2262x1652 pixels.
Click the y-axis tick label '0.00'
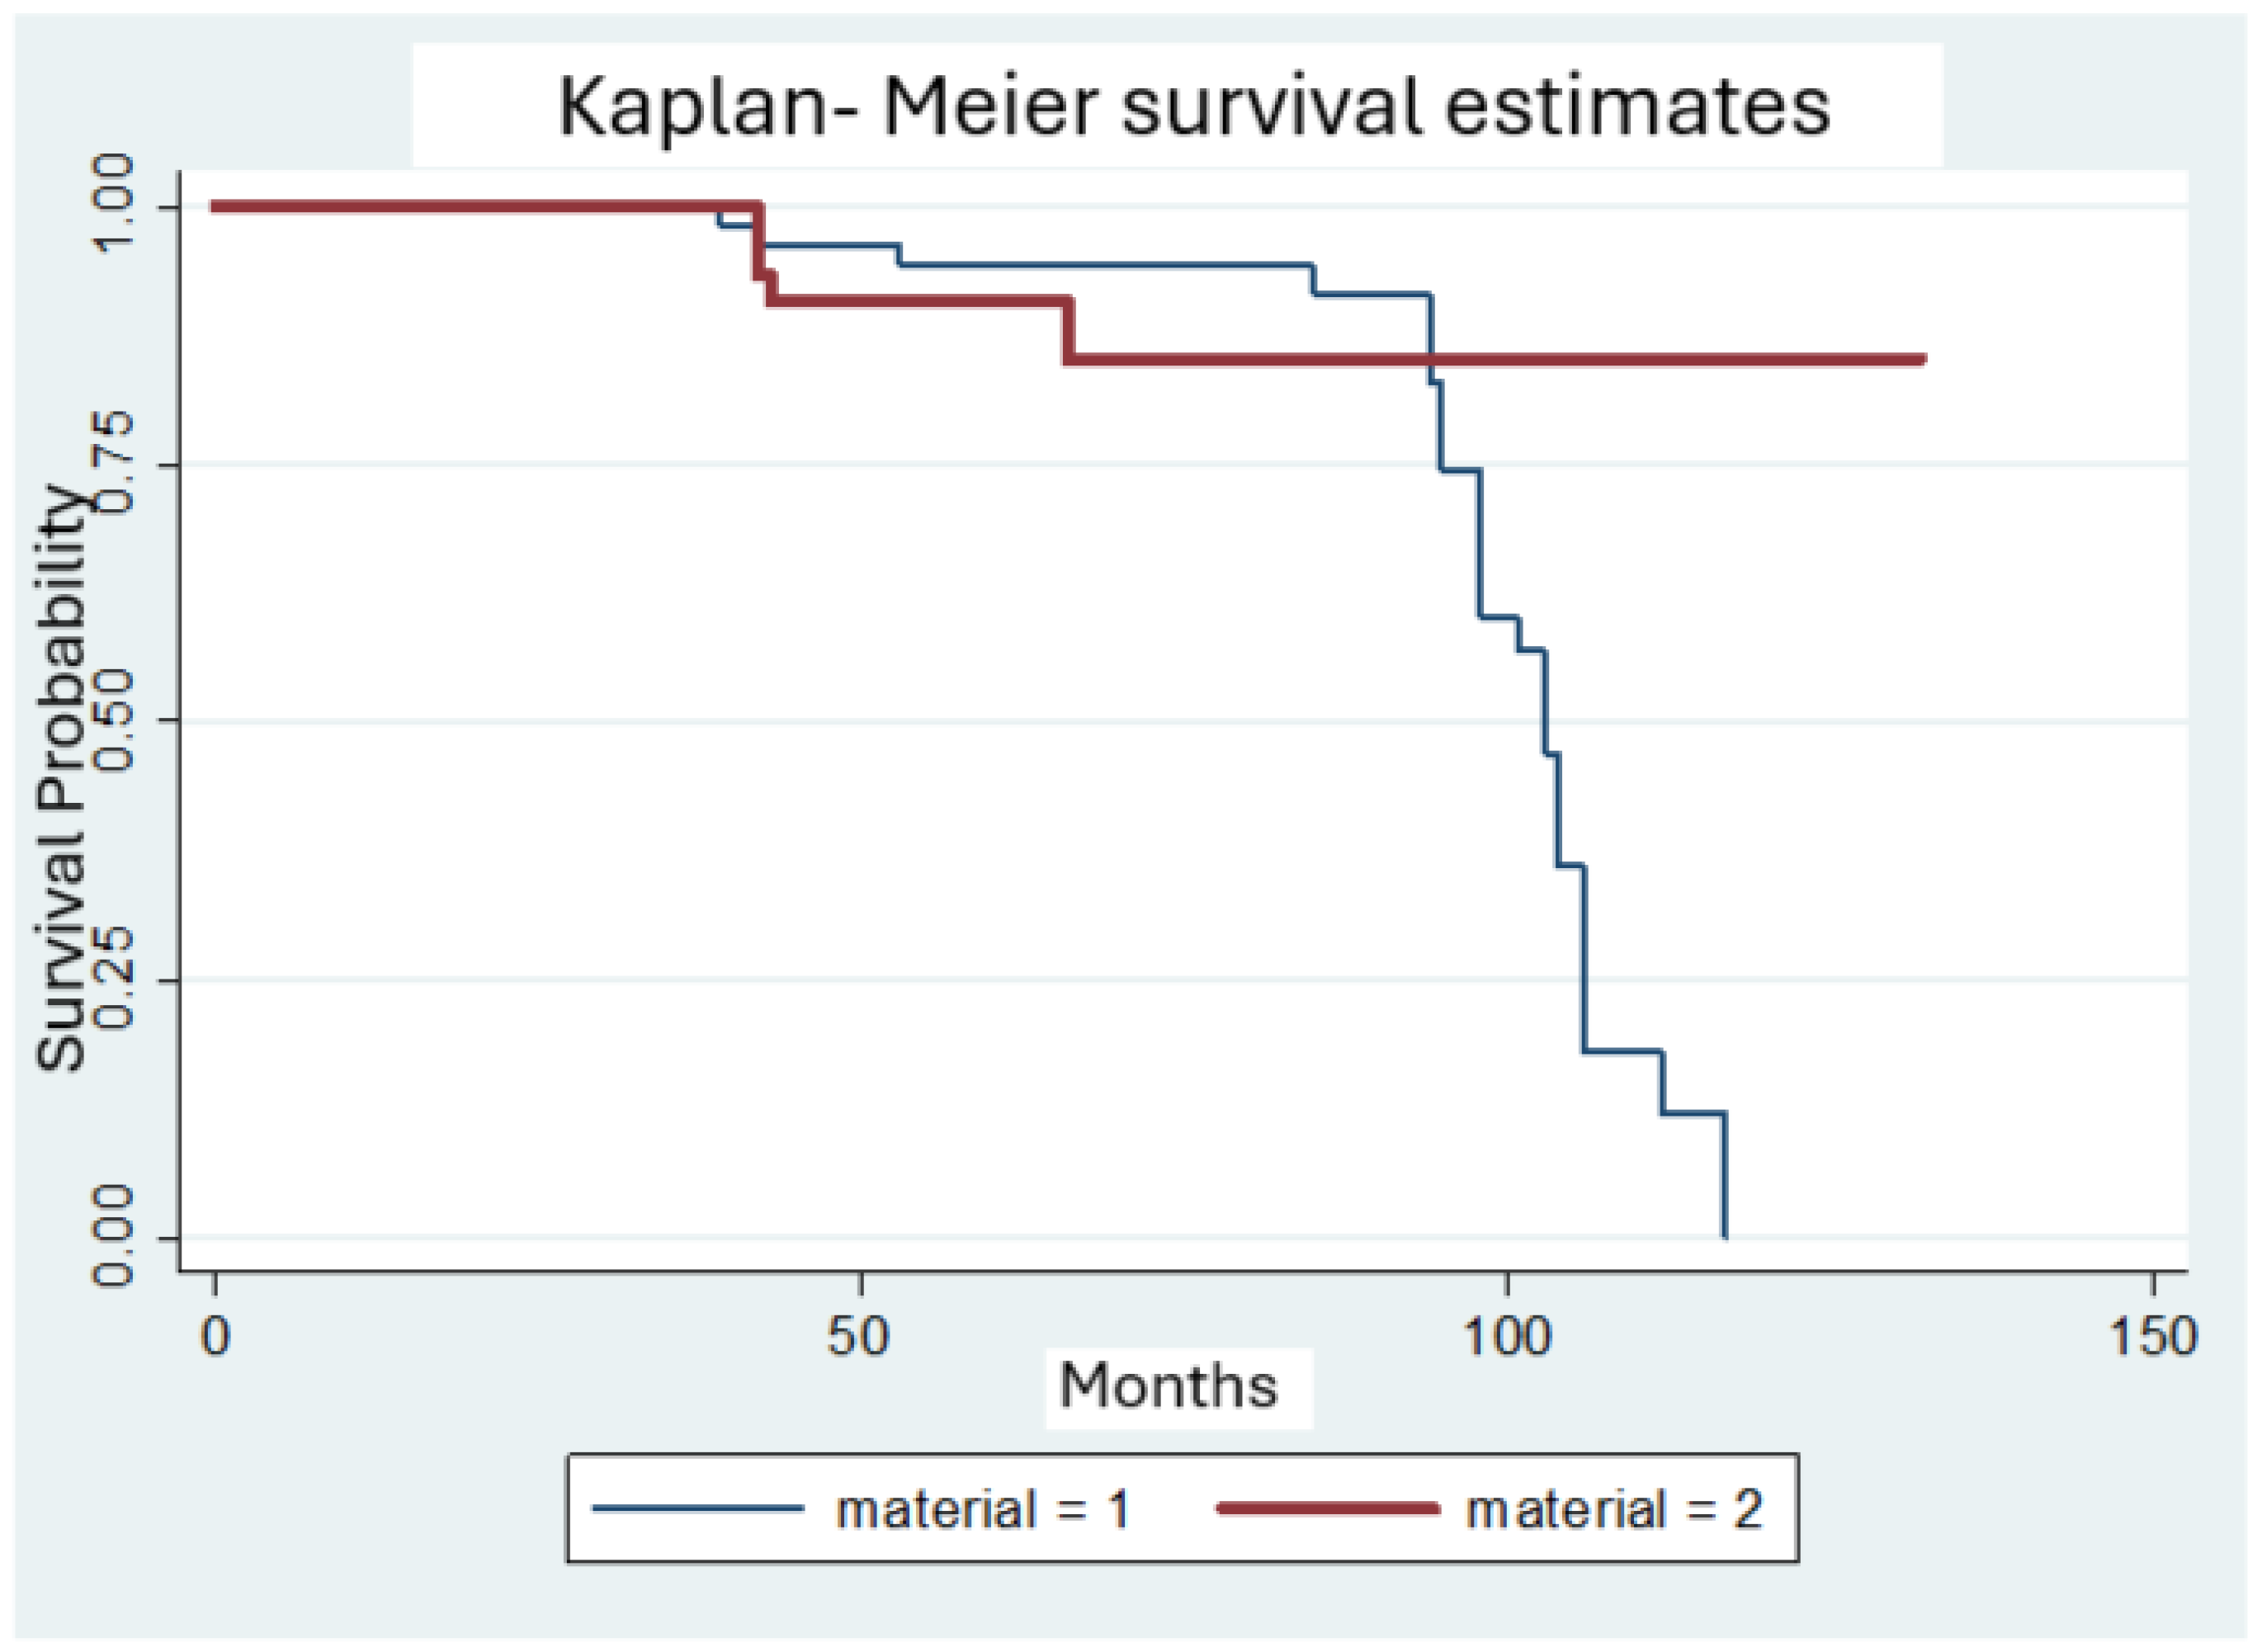pos(113,1236)
